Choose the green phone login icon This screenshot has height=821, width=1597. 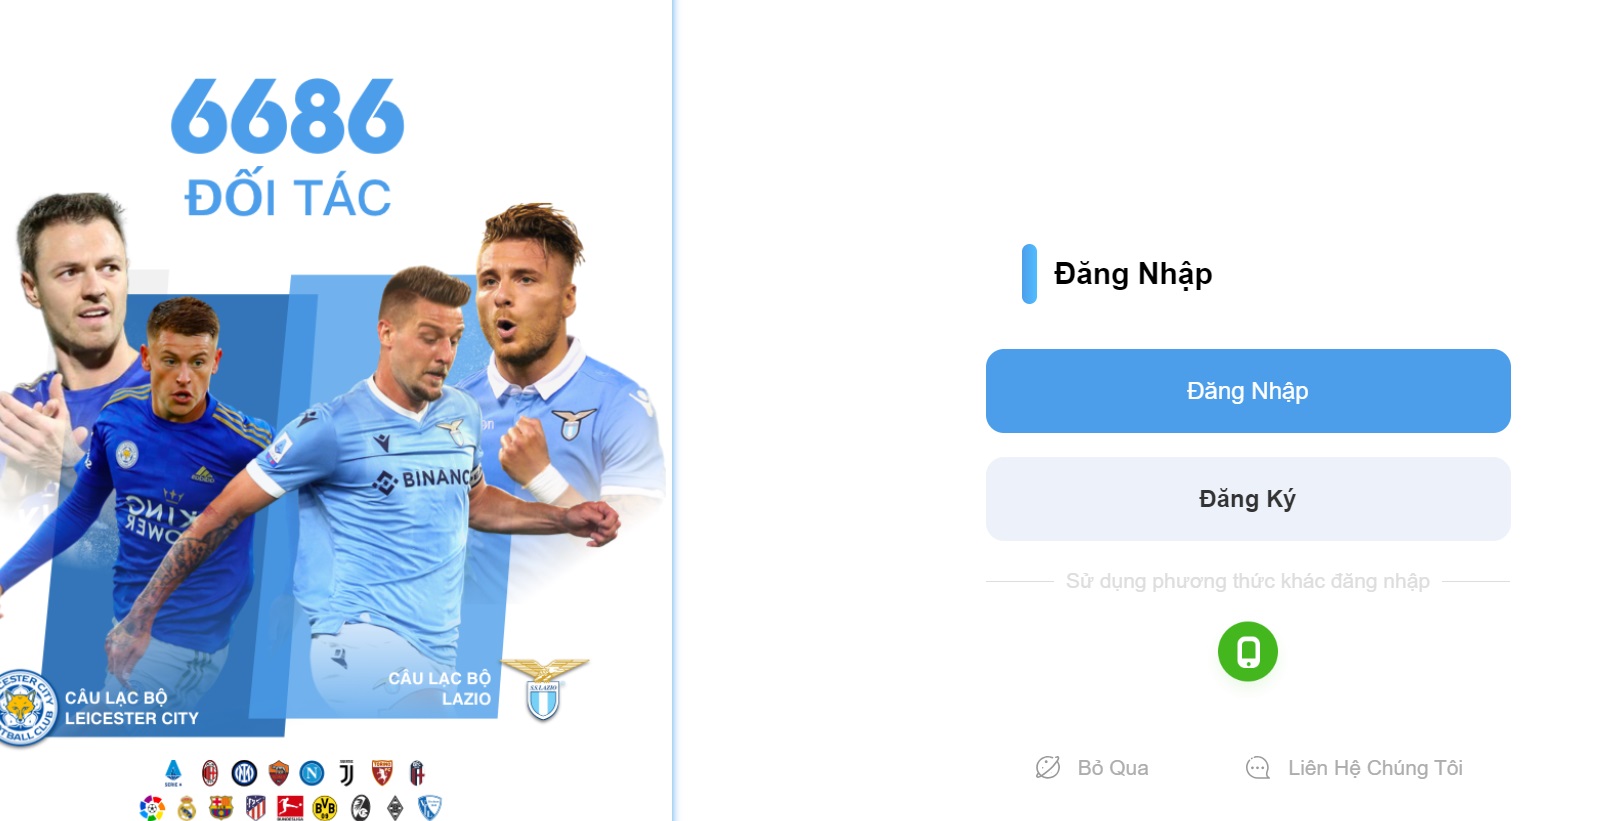coord(1247,652)
